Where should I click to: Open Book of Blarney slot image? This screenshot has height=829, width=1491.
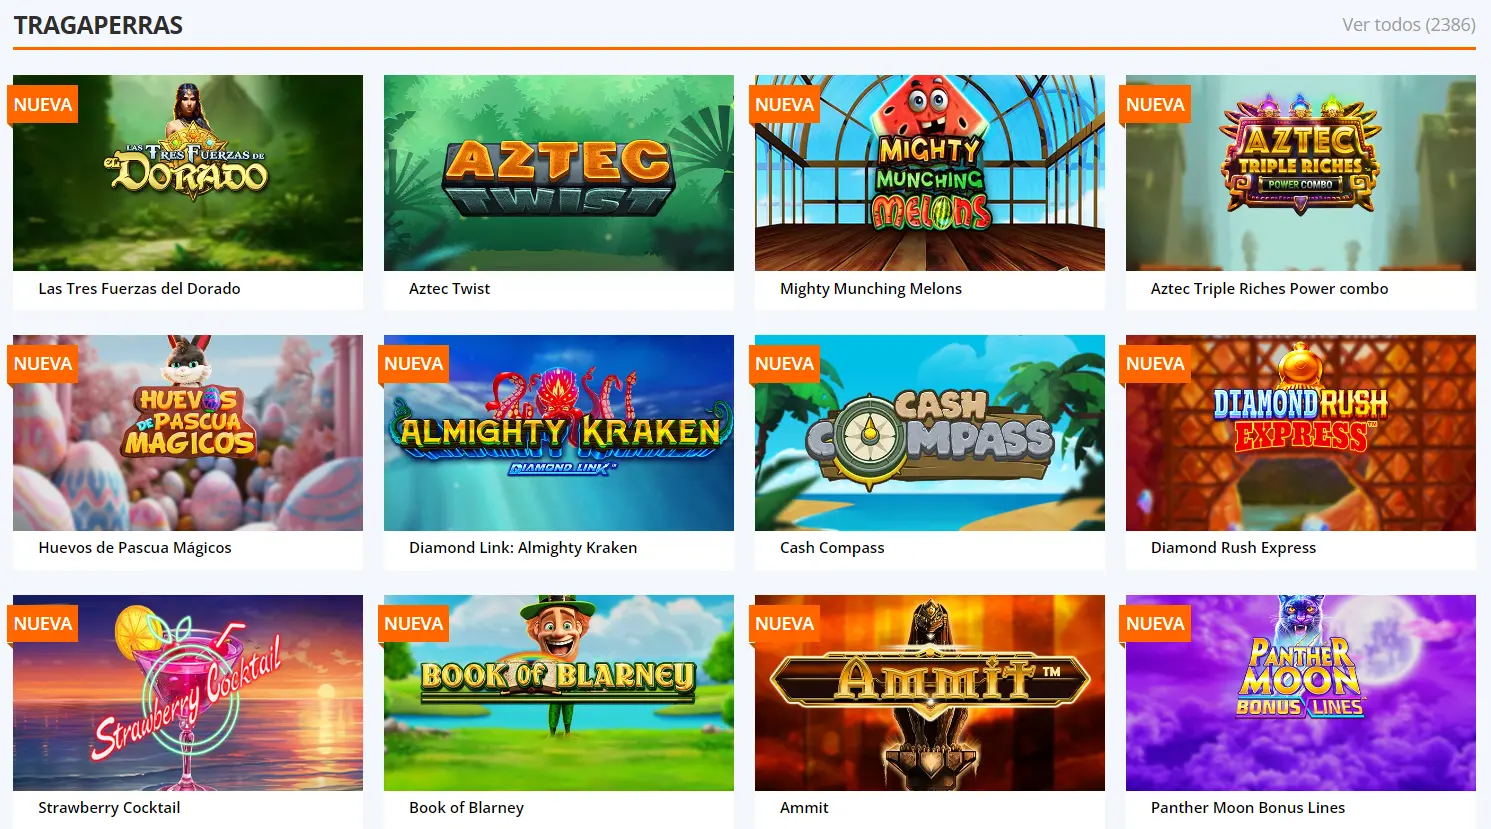pos(559,693)
